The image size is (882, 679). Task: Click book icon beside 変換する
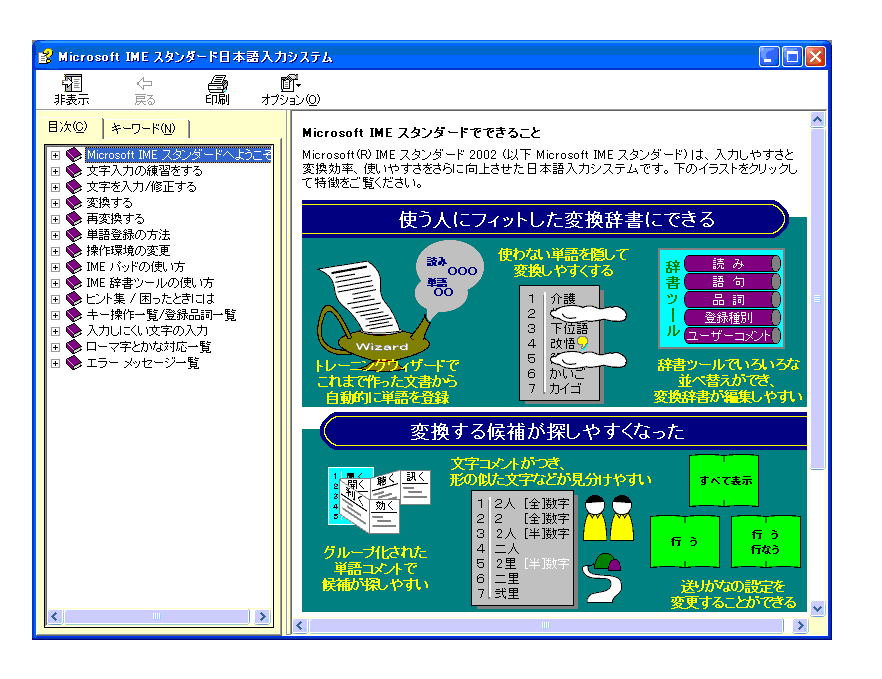74,203
